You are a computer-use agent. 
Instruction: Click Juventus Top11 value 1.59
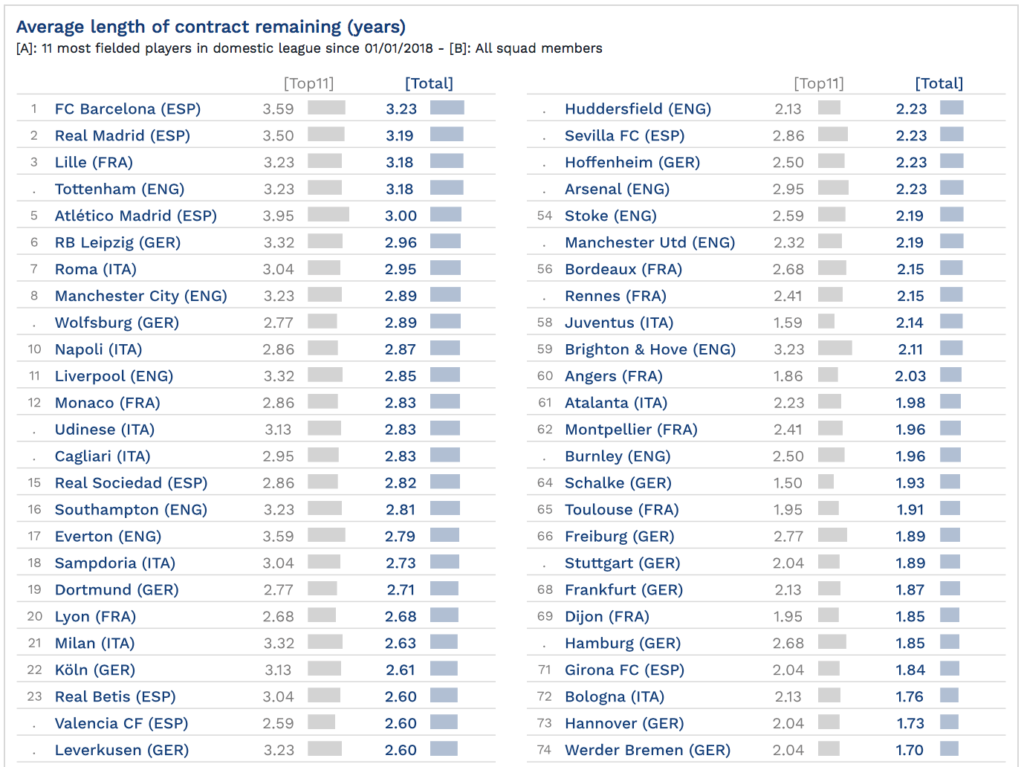point(788,323)
